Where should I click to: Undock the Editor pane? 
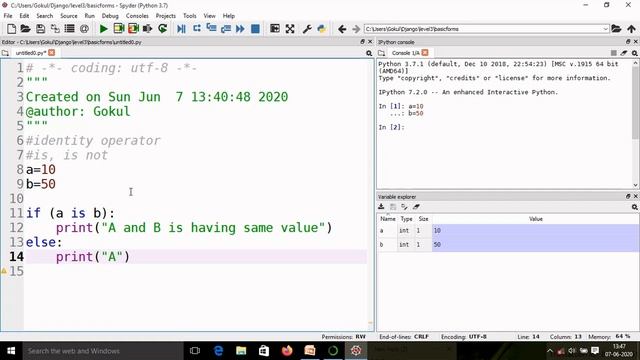tap(362, 42)
